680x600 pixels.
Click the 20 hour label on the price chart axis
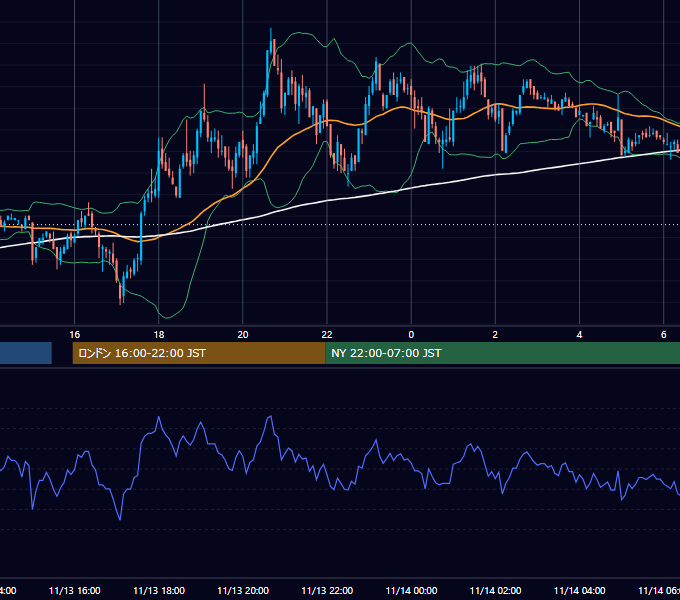coord(243,335)
